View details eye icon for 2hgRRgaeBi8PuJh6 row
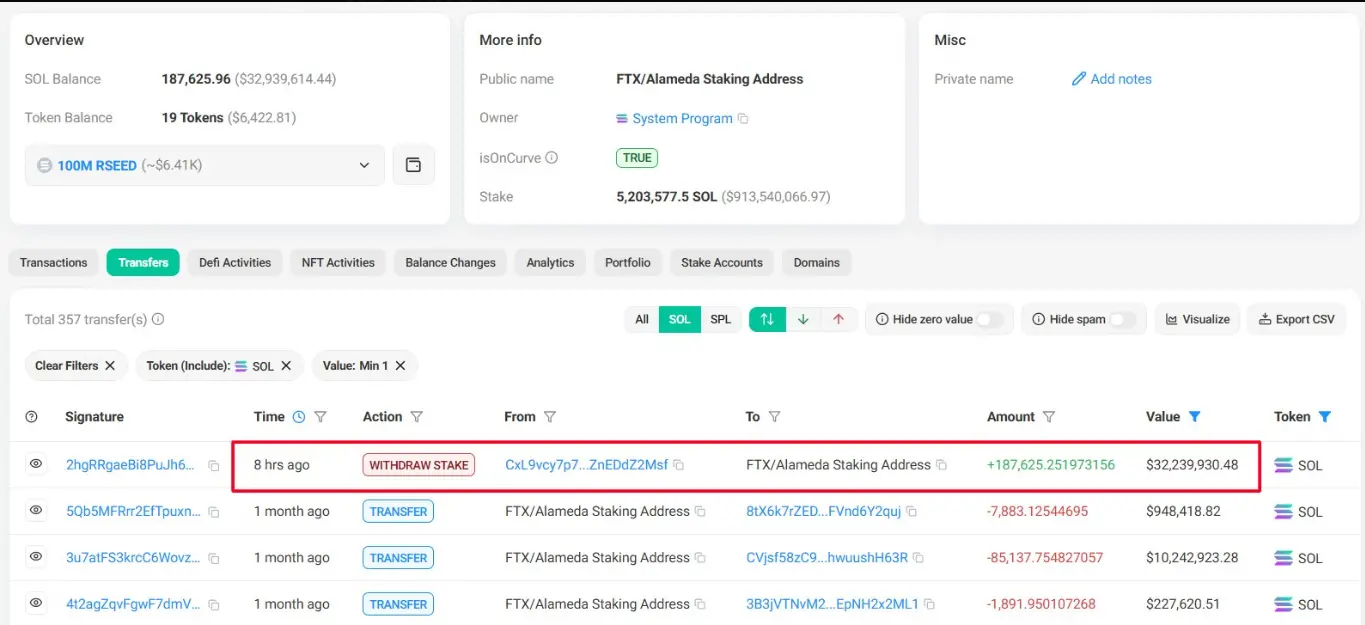Viewport: 1365px width, 625px height. pos(36,464)
